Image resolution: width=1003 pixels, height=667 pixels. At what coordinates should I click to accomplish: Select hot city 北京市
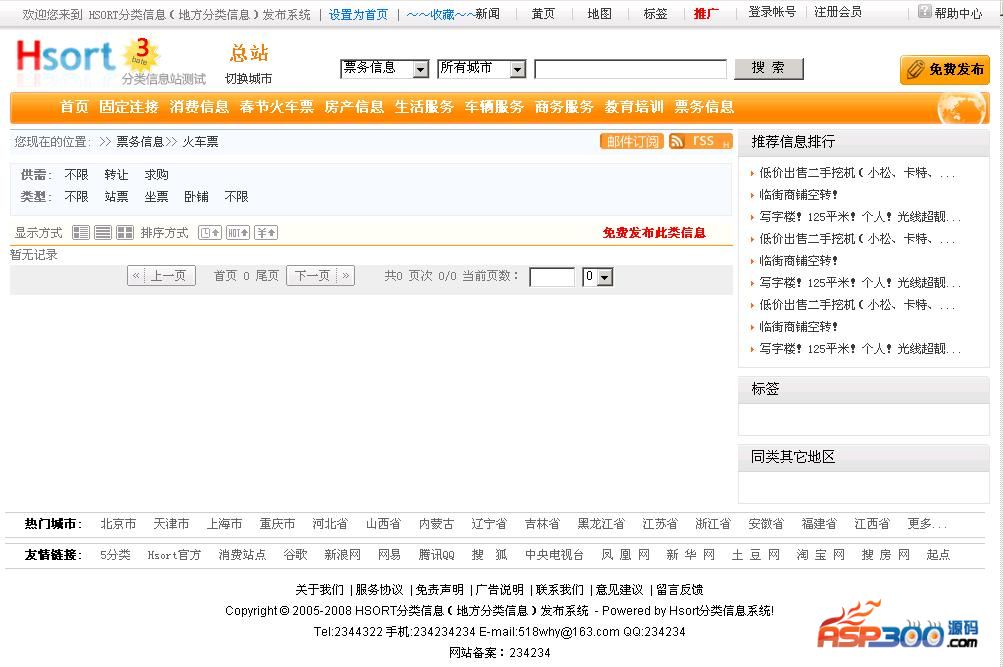(x=118, y=524)
